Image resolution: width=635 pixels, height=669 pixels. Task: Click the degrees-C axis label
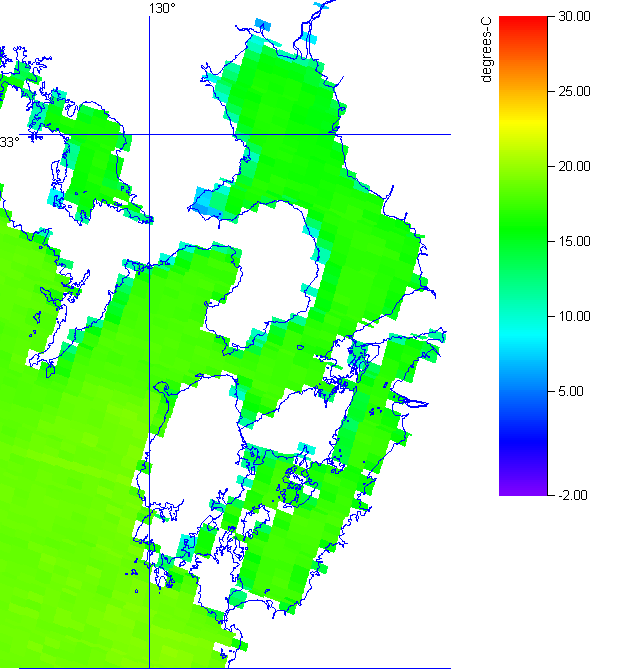pos(486,49)
